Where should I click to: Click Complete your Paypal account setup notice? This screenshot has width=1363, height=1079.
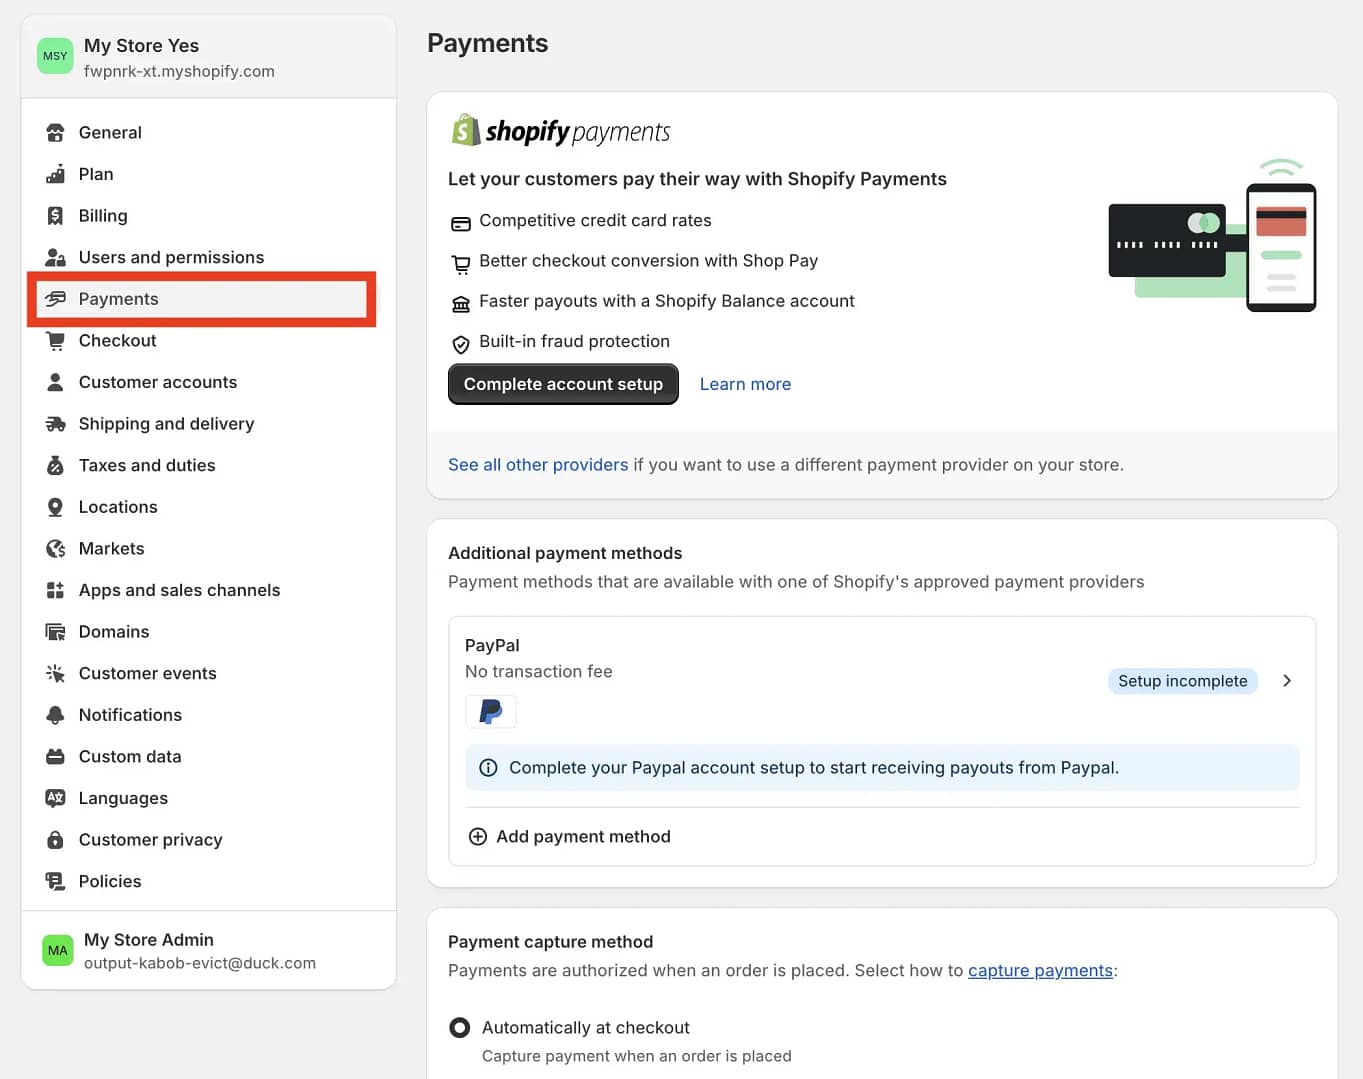(x=882, y=768)
